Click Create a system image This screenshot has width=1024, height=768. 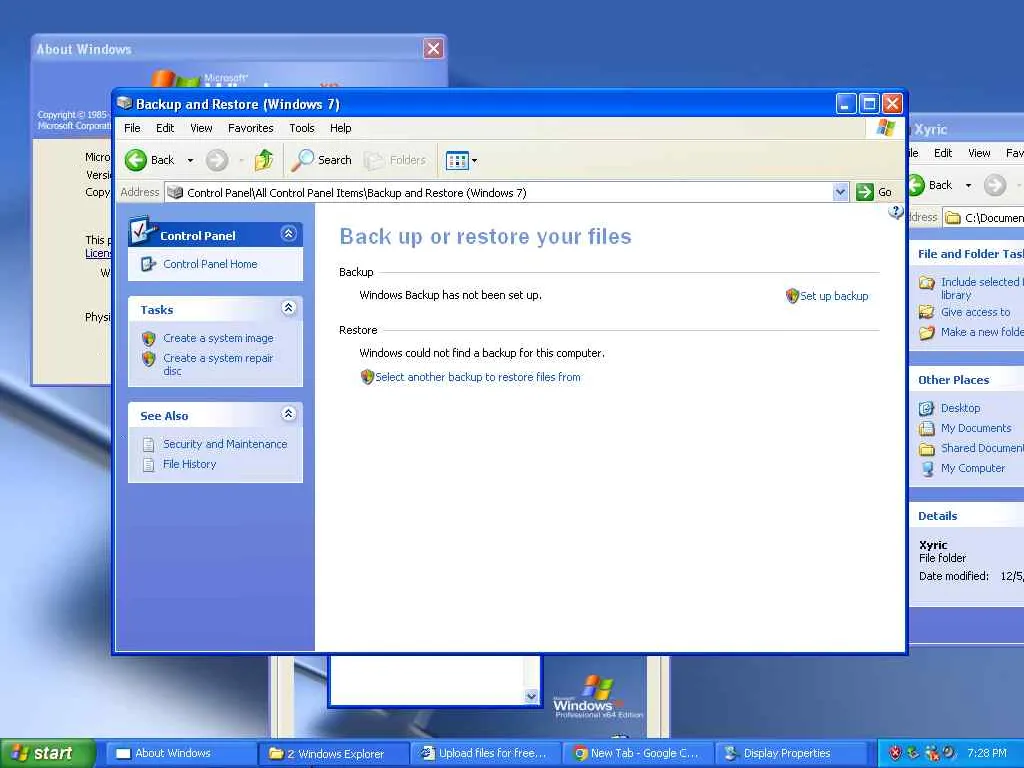coord(218,338)
